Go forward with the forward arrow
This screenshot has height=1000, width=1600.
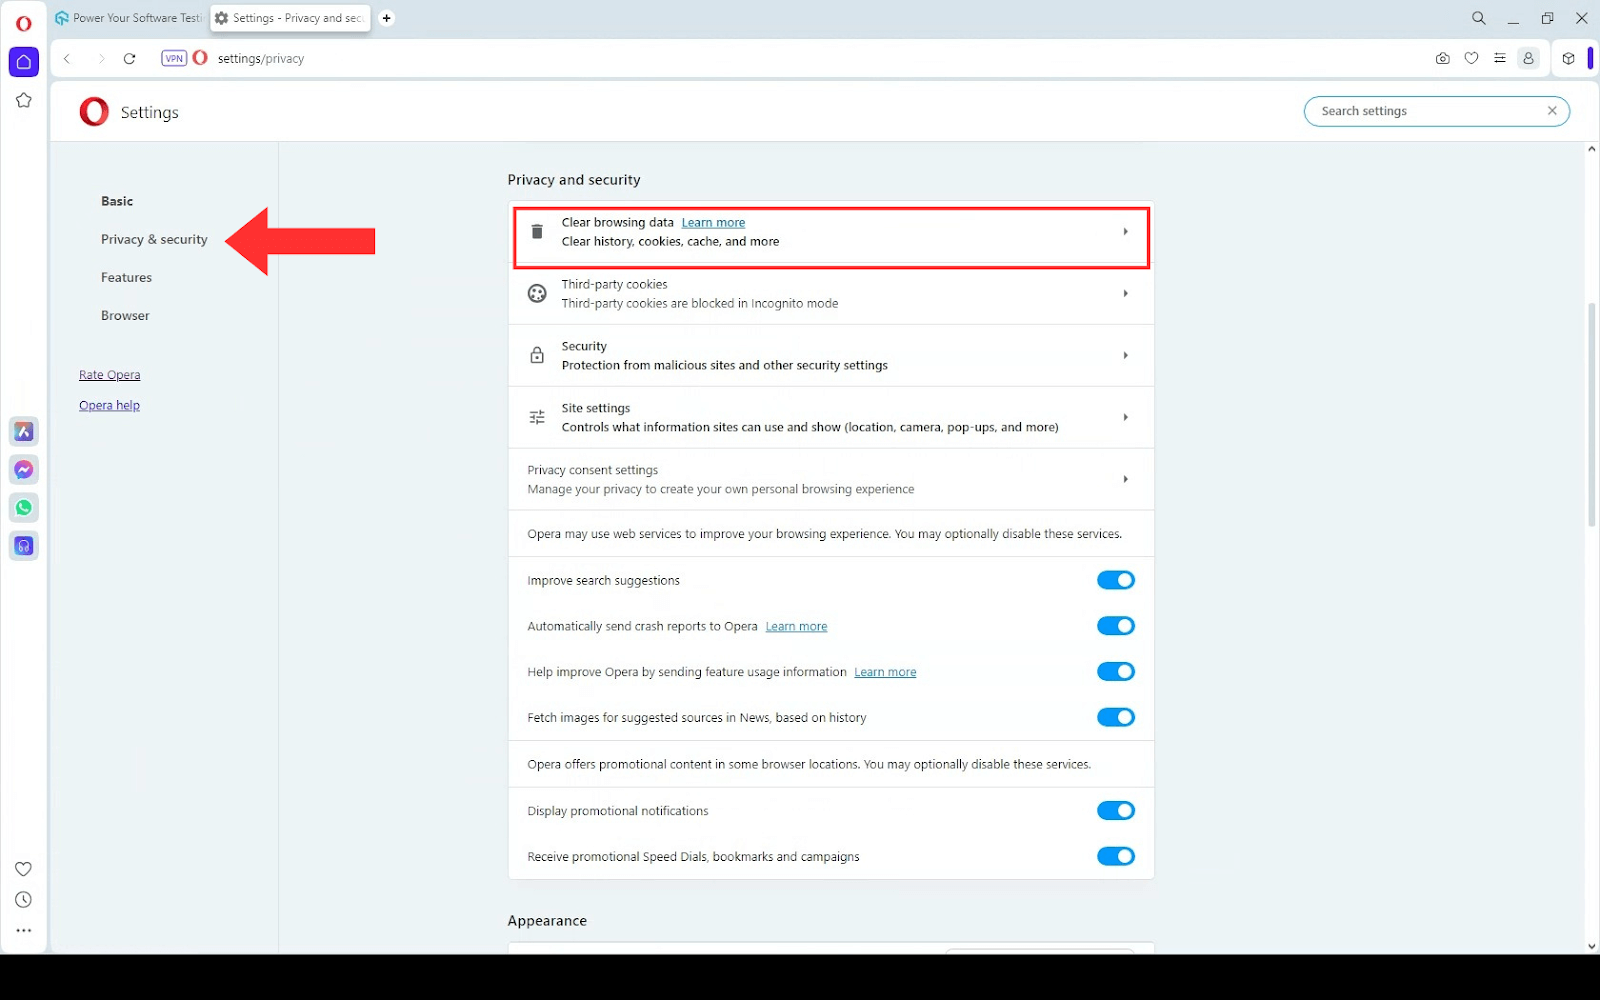click(100, 59)
